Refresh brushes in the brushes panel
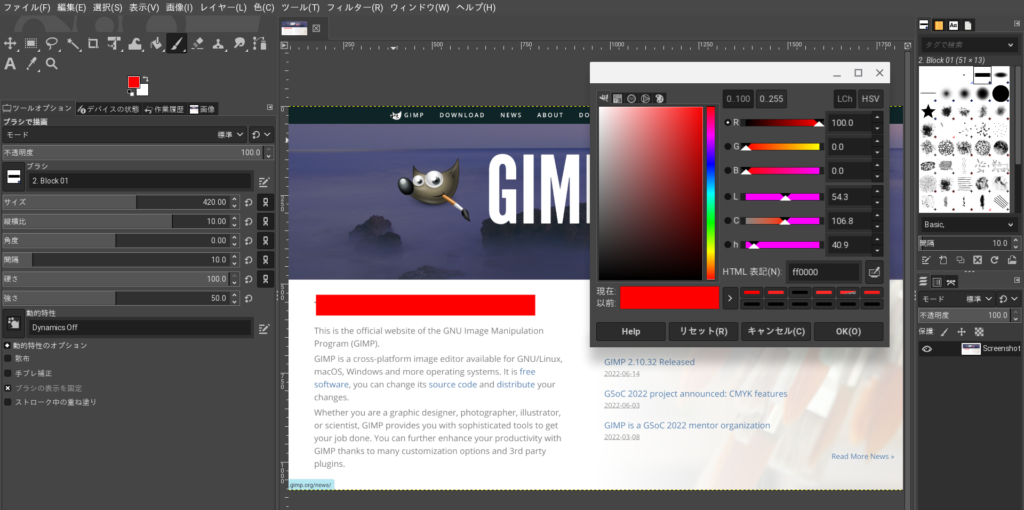 pos(994,260)
